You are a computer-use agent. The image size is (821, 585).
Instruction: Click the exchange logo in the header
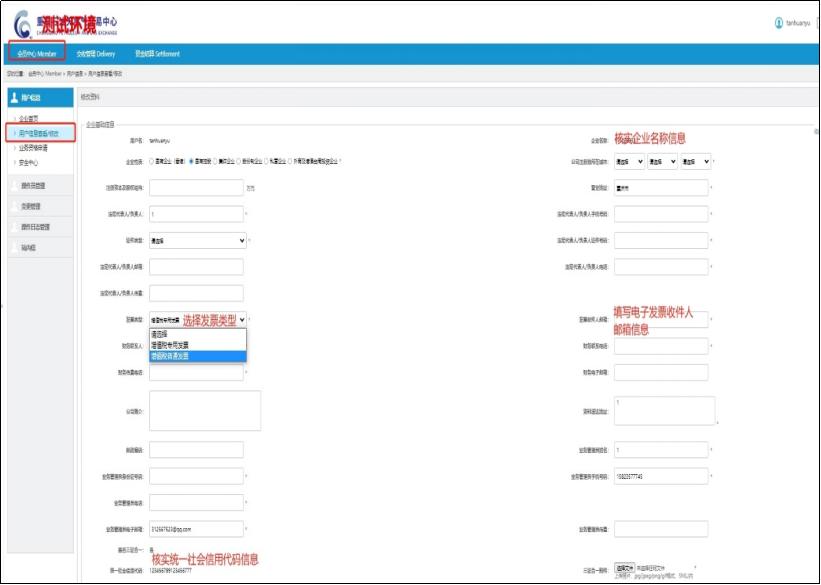[22, 23]
